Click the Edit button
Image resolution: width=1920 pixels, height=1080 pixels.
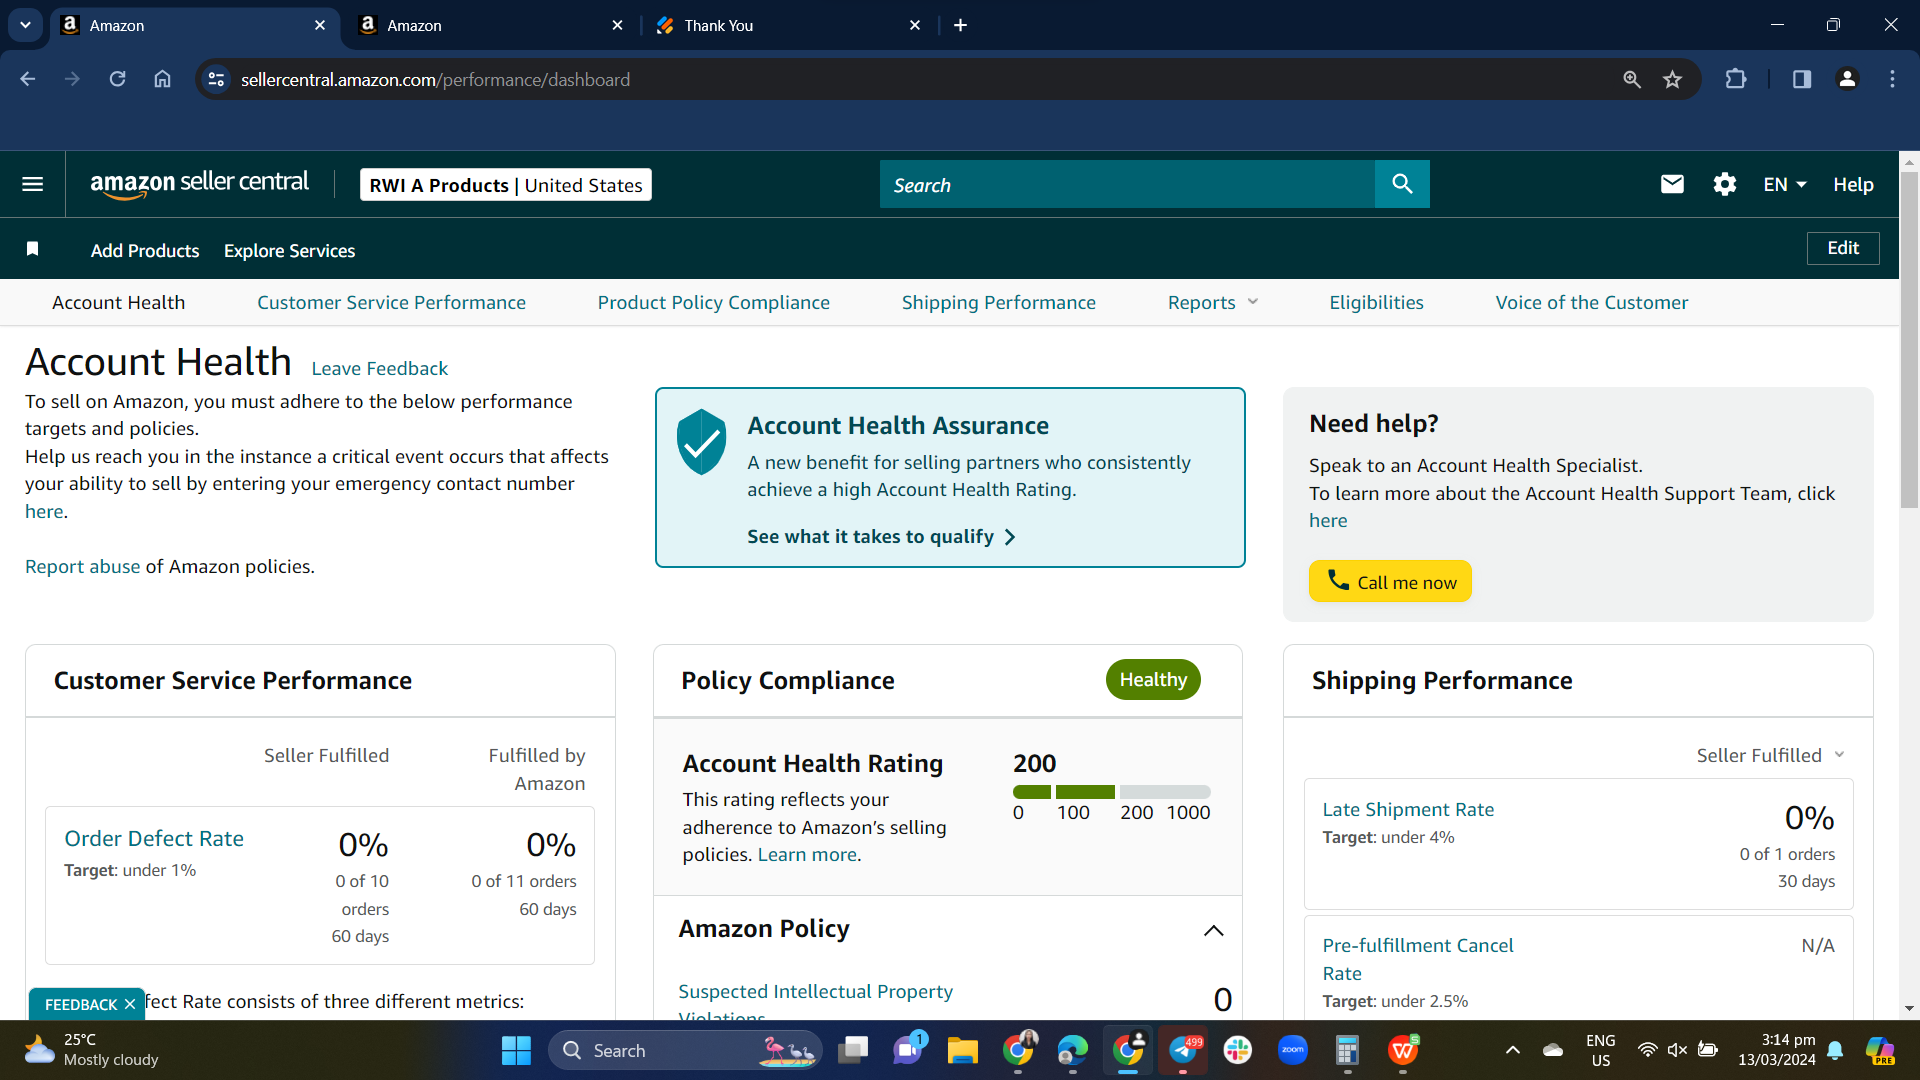tap(1843, 248)
